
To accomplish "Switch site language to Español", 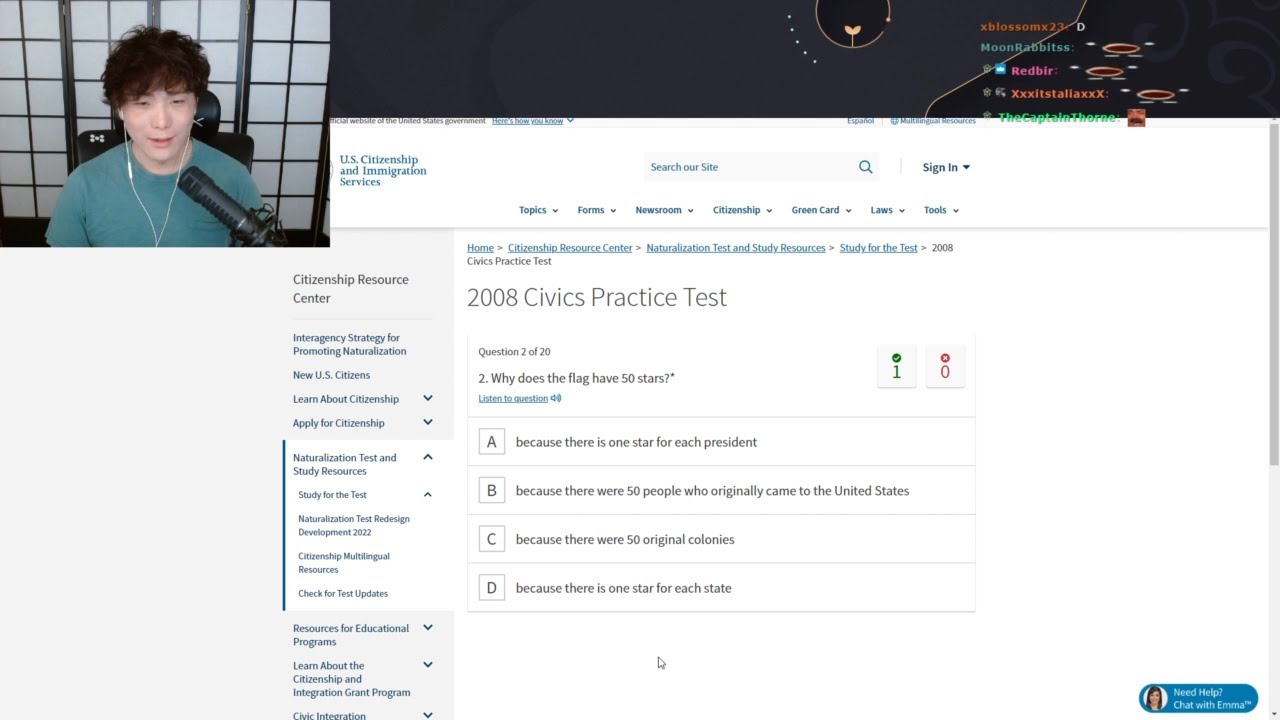I will (x=860, y=121).
